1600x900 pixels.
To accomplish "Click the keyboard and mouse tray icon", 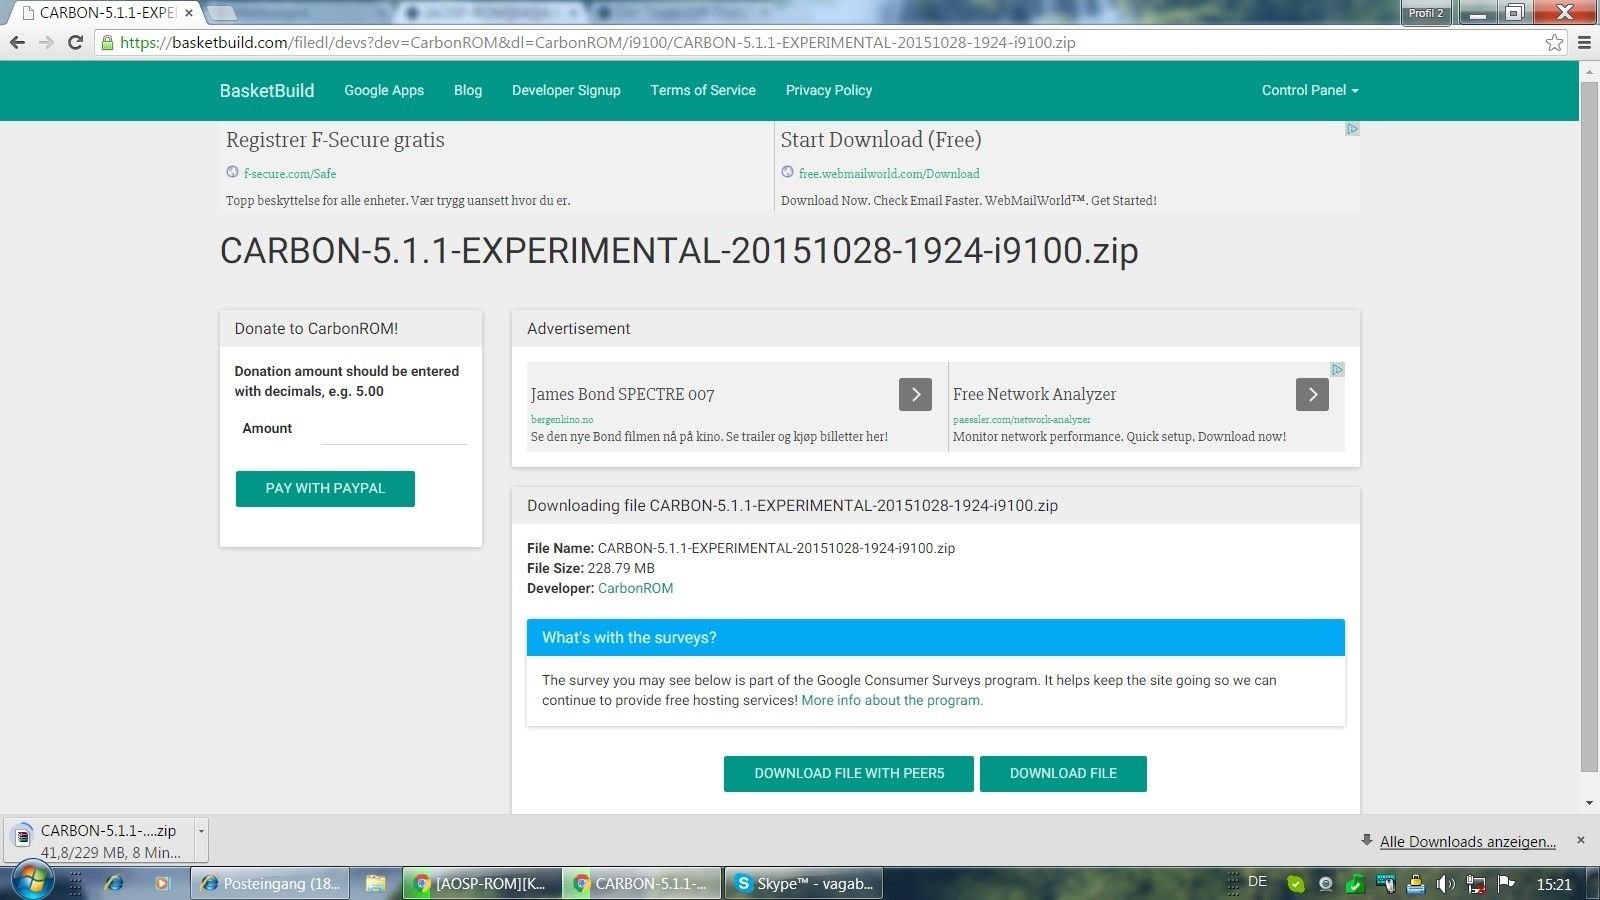I will (1385, 883).
